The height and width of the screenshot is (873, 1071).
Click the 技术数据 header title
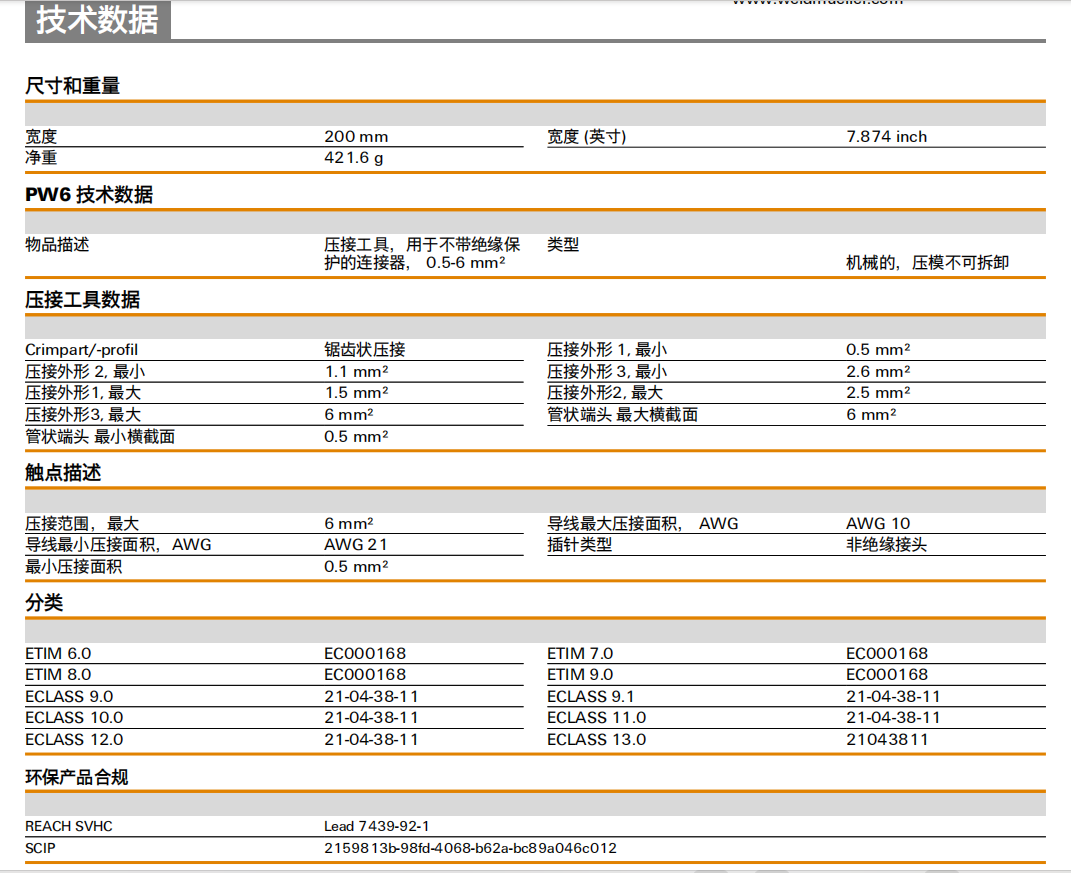(x=97, y=20)
